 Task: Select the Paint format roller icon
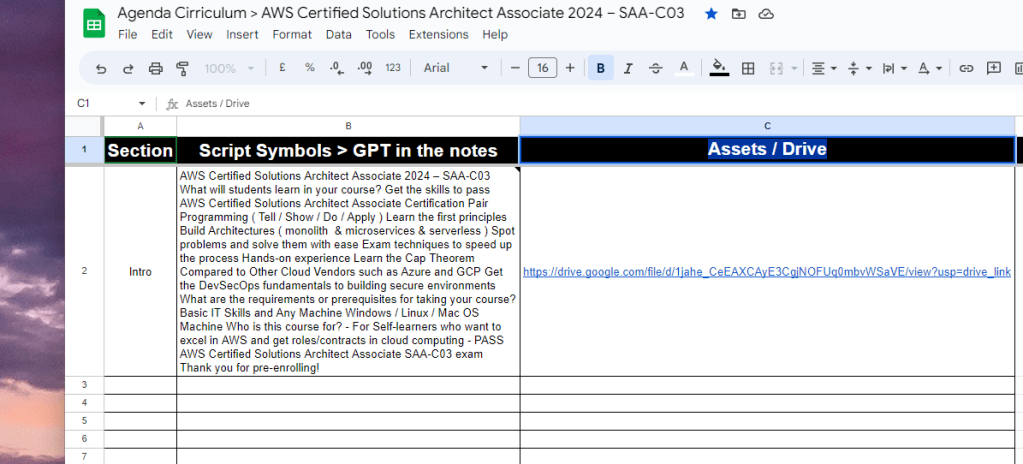coord(183,68)
